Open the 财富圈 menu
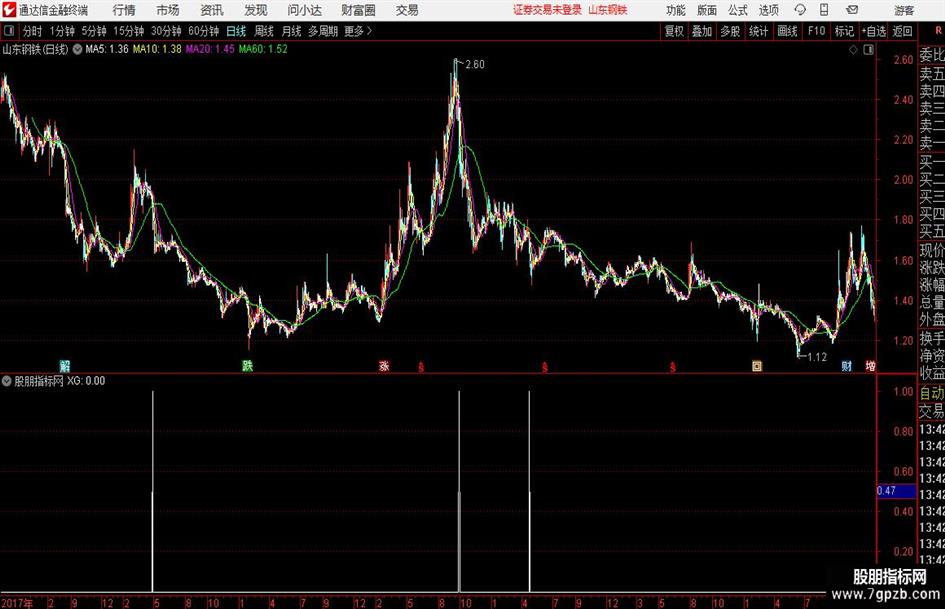Image resolution: width=945 pixels, height=609 pixels. 358,10
